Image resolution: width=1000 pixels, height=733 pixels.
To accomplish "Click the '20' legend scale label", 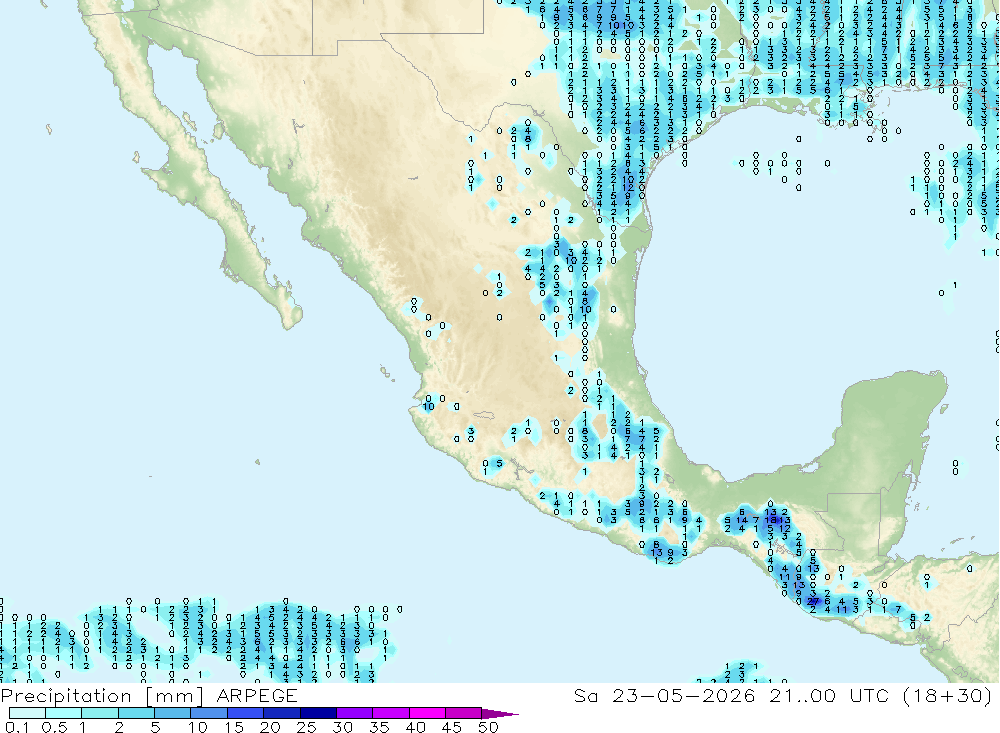I will tap(270, 727).
